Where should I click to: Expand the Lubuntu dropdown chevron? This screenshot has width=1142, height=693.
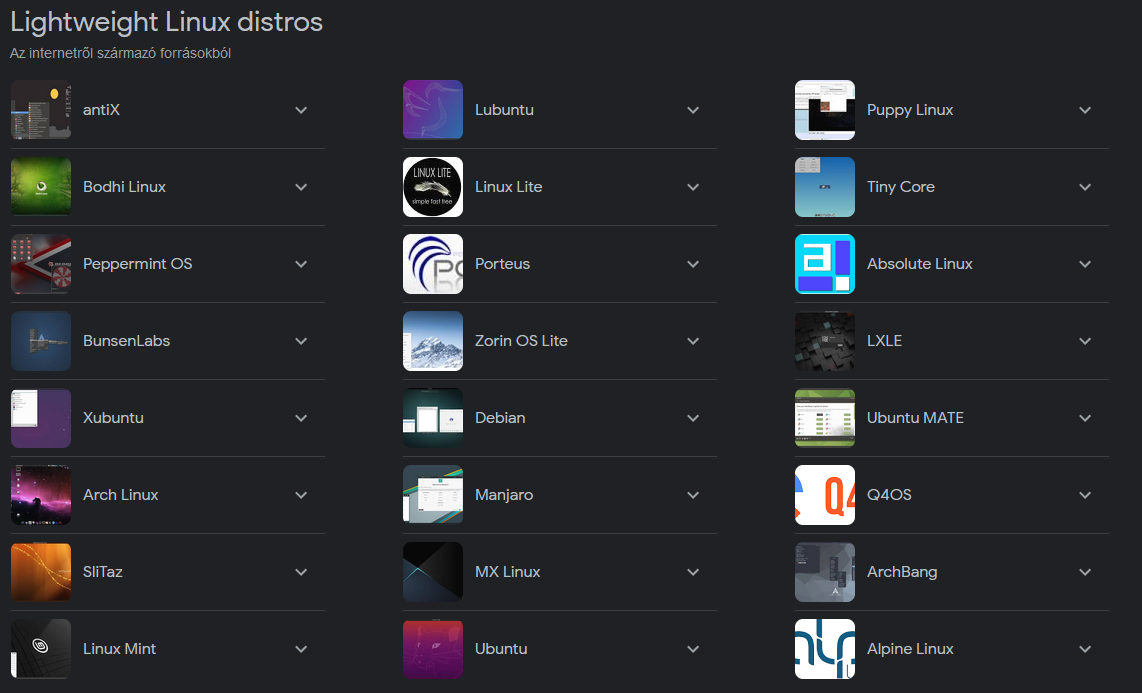click(693, 110)
